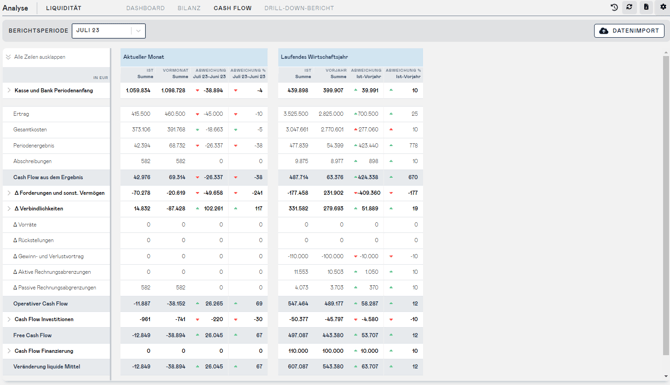Expand Cash Flow Finanzierung row
This screenshot has width=670, height=385.
[9, 351]
